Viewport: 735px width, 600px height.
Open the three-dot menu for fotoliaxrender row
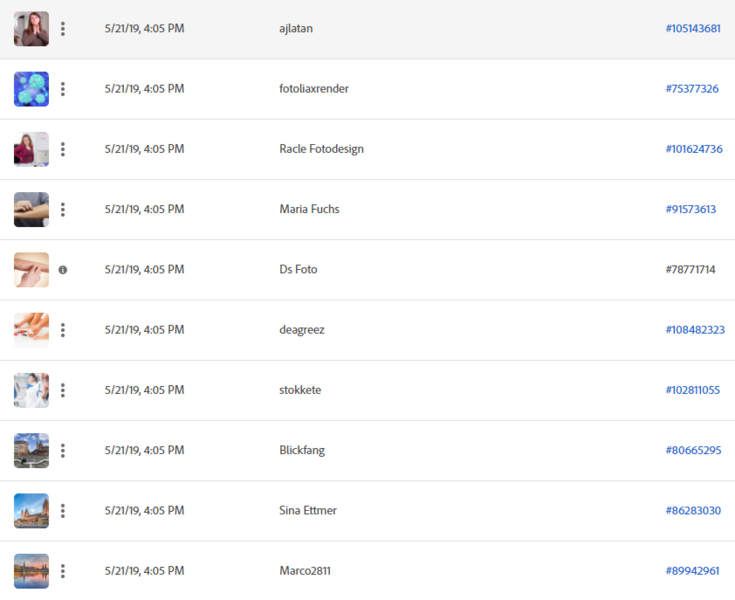pyautogui.click(x=63, y=89)
